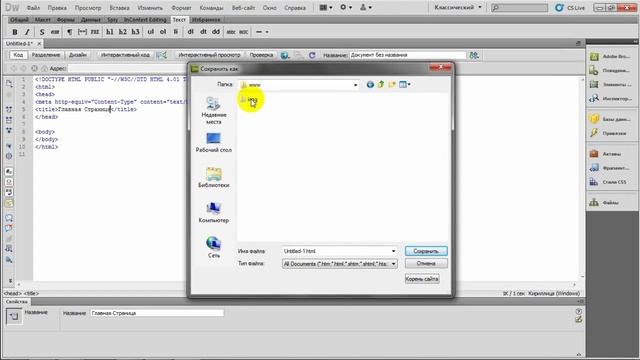Click the Create New Folder icon in the Save dialog
640x360 pixels.
pos(392,84)
